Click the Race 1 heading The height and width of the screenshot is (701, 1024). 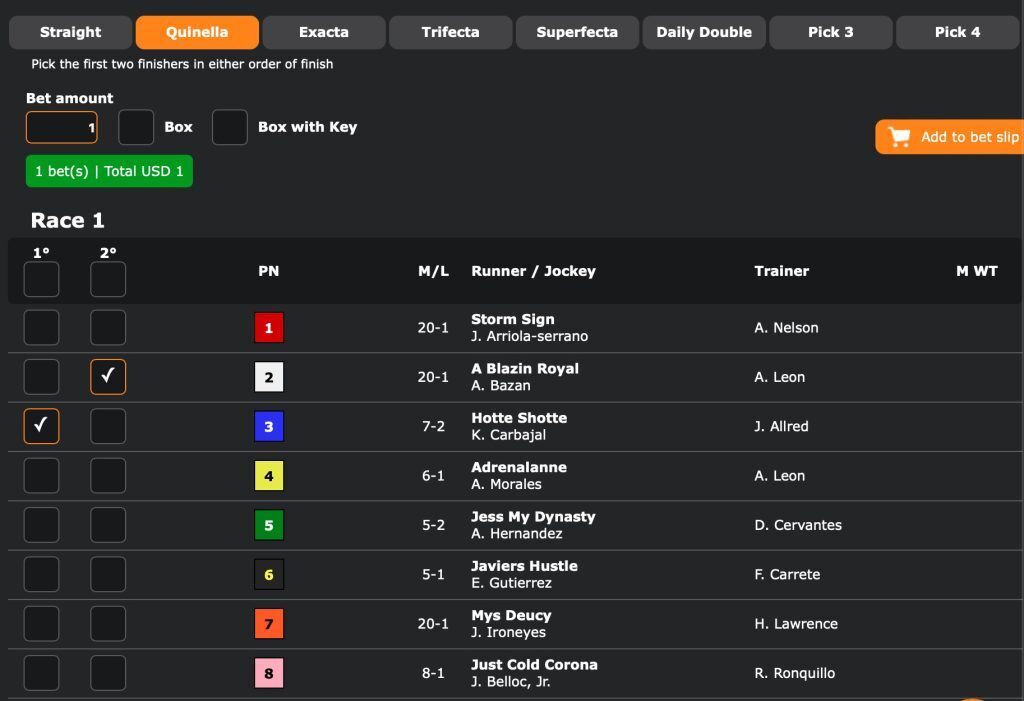pyautogui.click(x=67, y=220)
